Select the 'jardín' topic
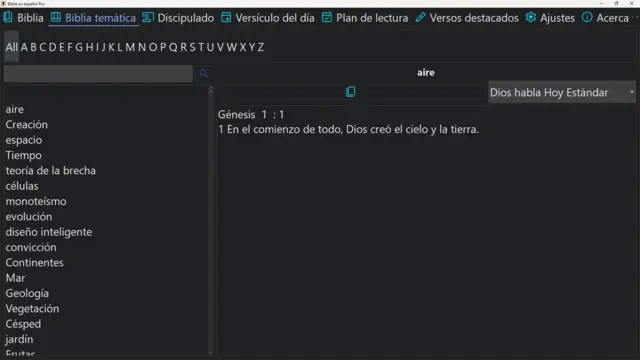 (19, 339)
